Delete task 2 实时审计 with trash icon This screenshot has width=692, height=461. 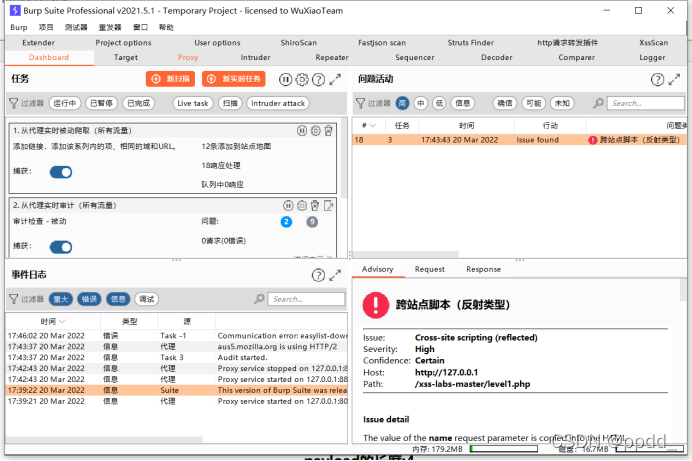315,206
